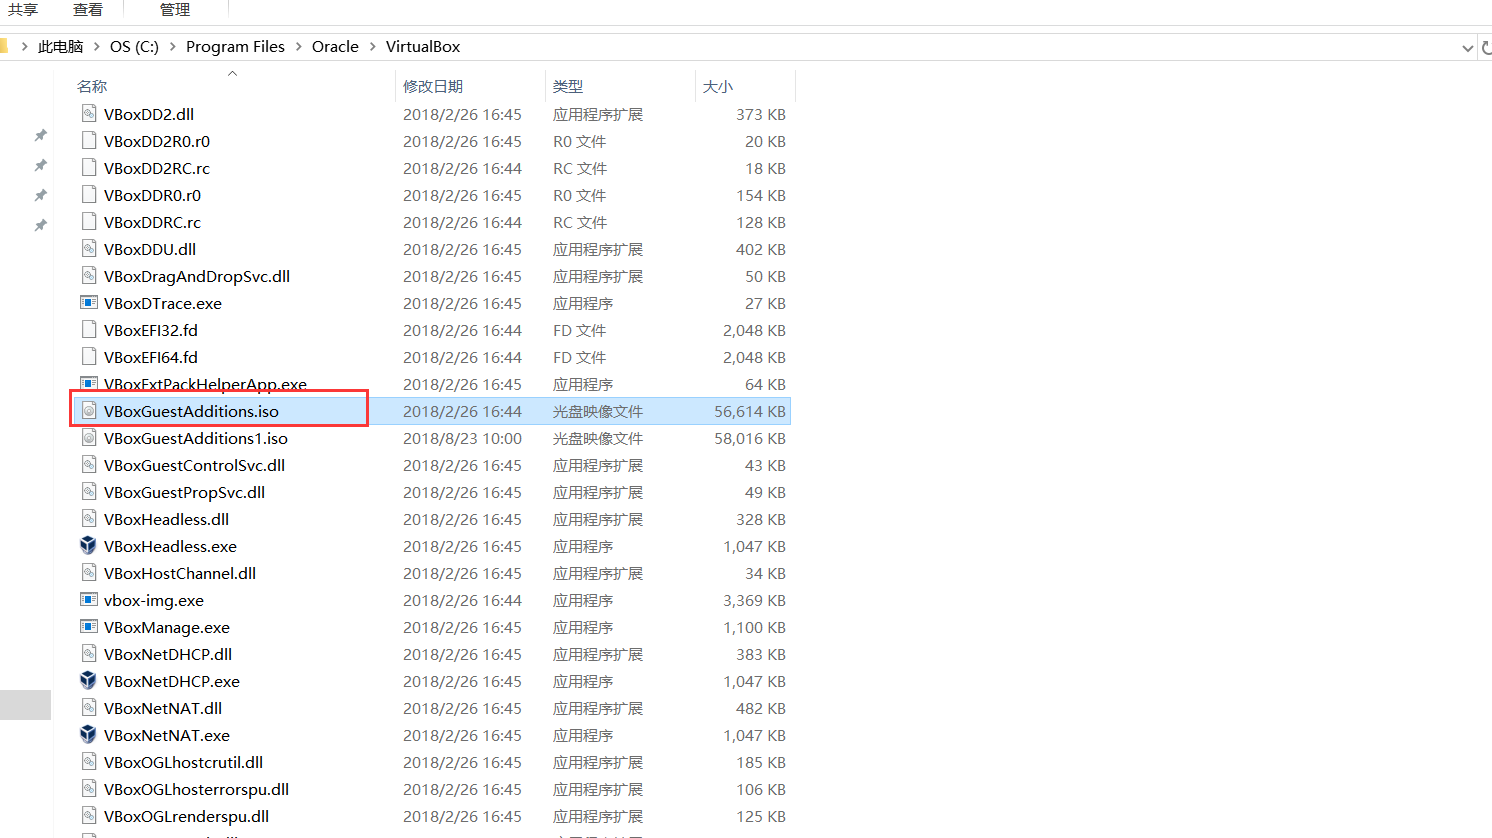Click the 2018/8/23 10:00 modified date
Image resolution: width=1492 pixels, height=838 pixels.
click(462, 438)
